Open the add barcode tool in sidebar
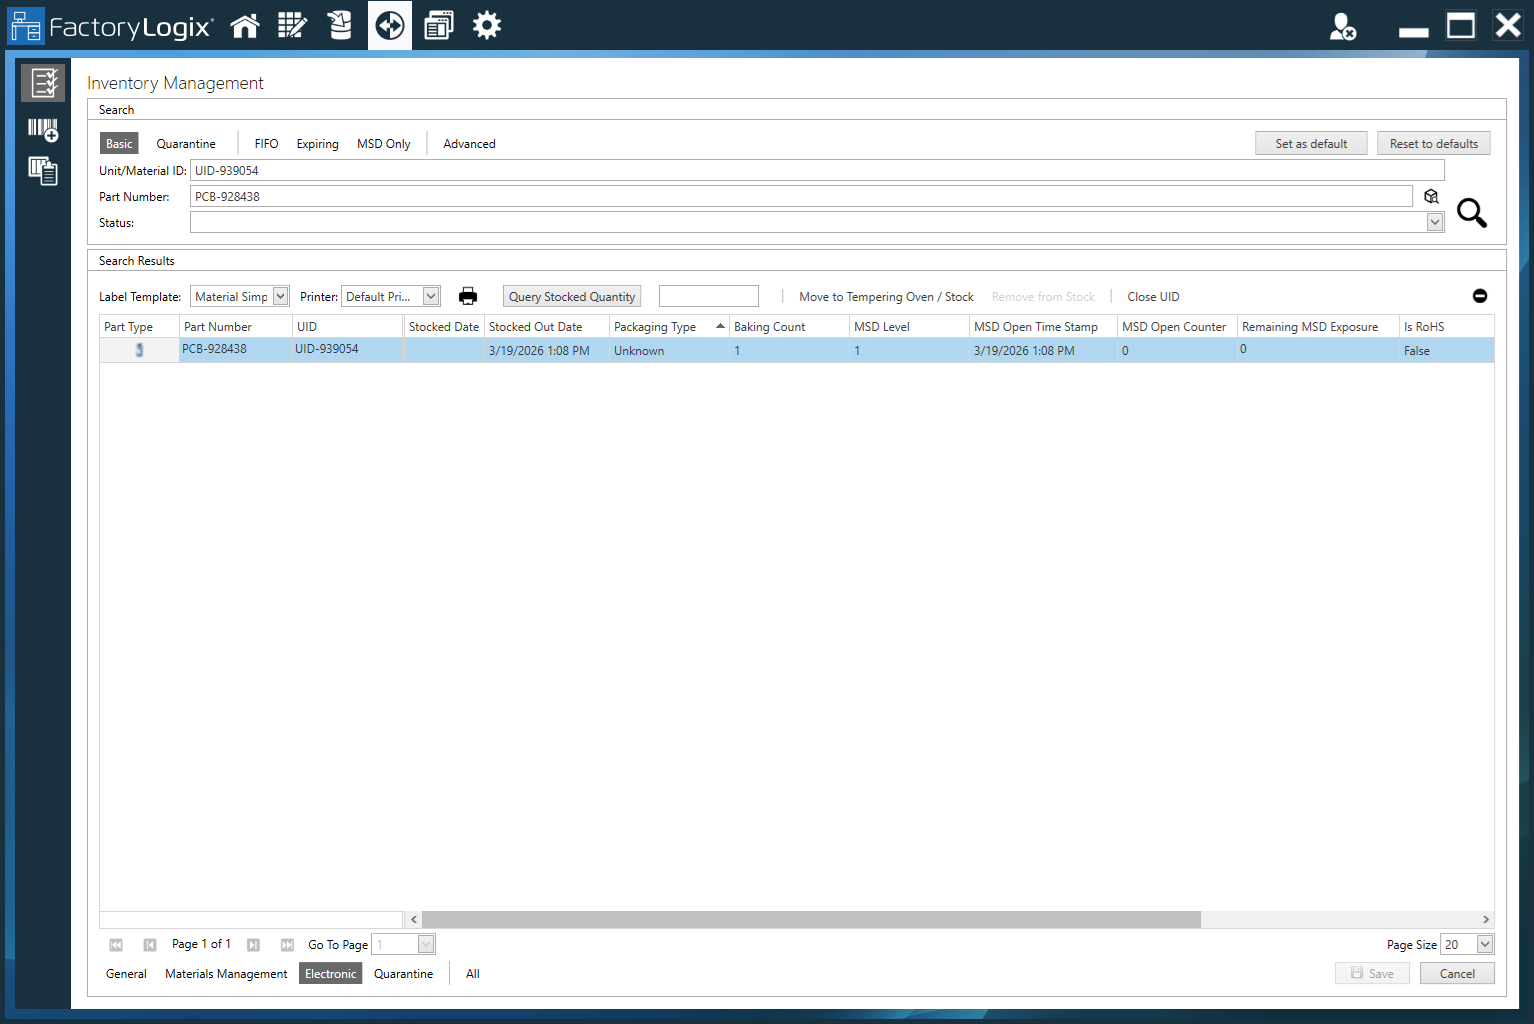The width and height of the screenshot is (1534, 1024). coord(42,130)
